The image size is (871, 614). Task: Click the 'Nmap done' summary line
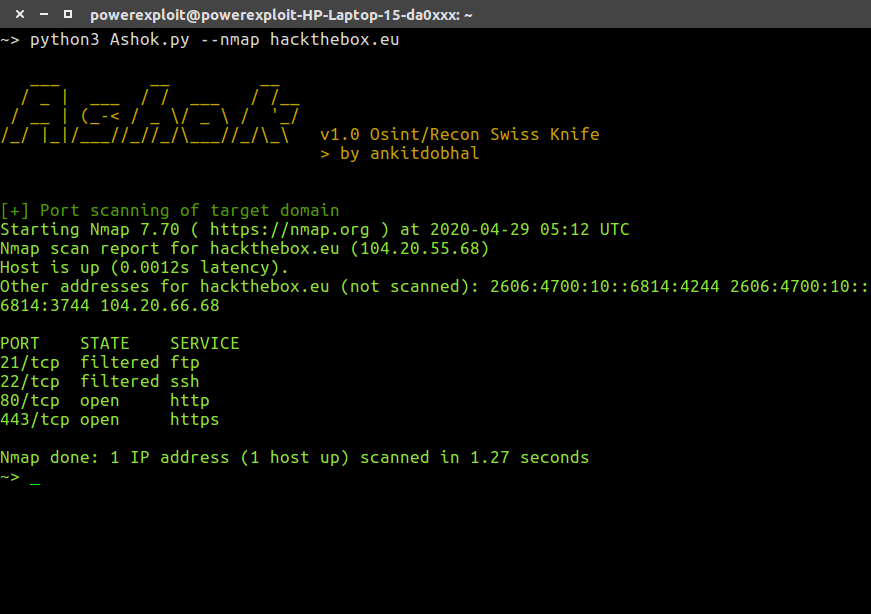(294, 457)
